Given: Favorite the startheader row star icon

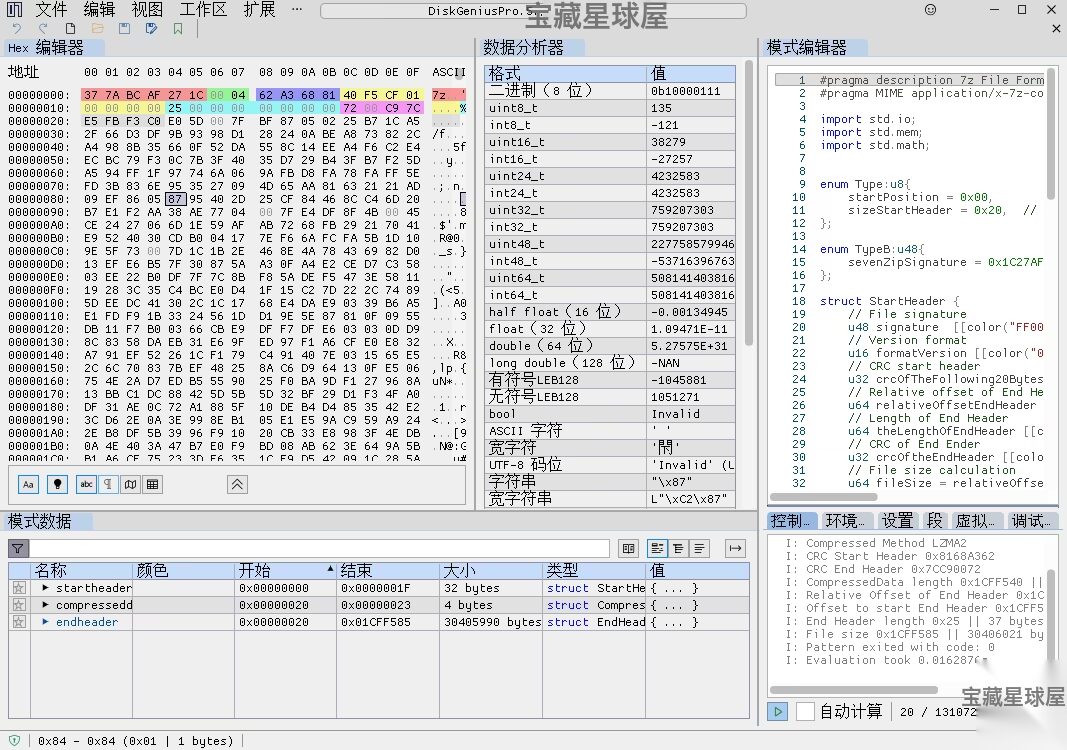Looking at the screenshot, I should click(x=19, y=588).
